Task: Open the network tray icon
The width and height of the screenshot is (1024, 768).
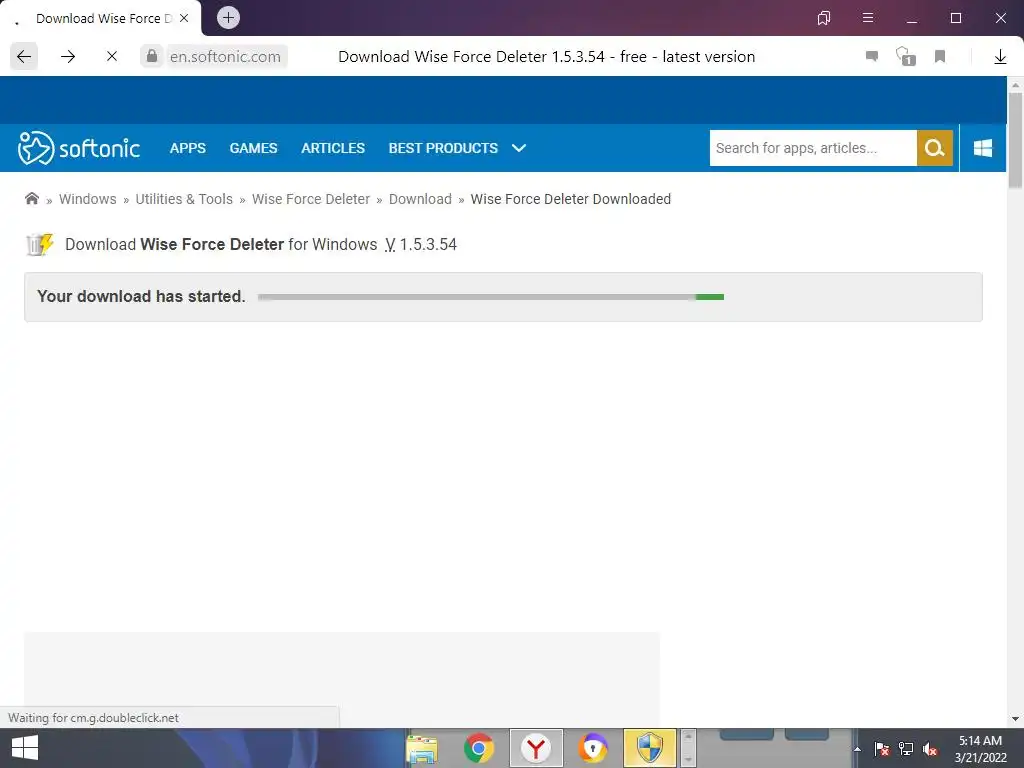Action: (x=906, y=749)
